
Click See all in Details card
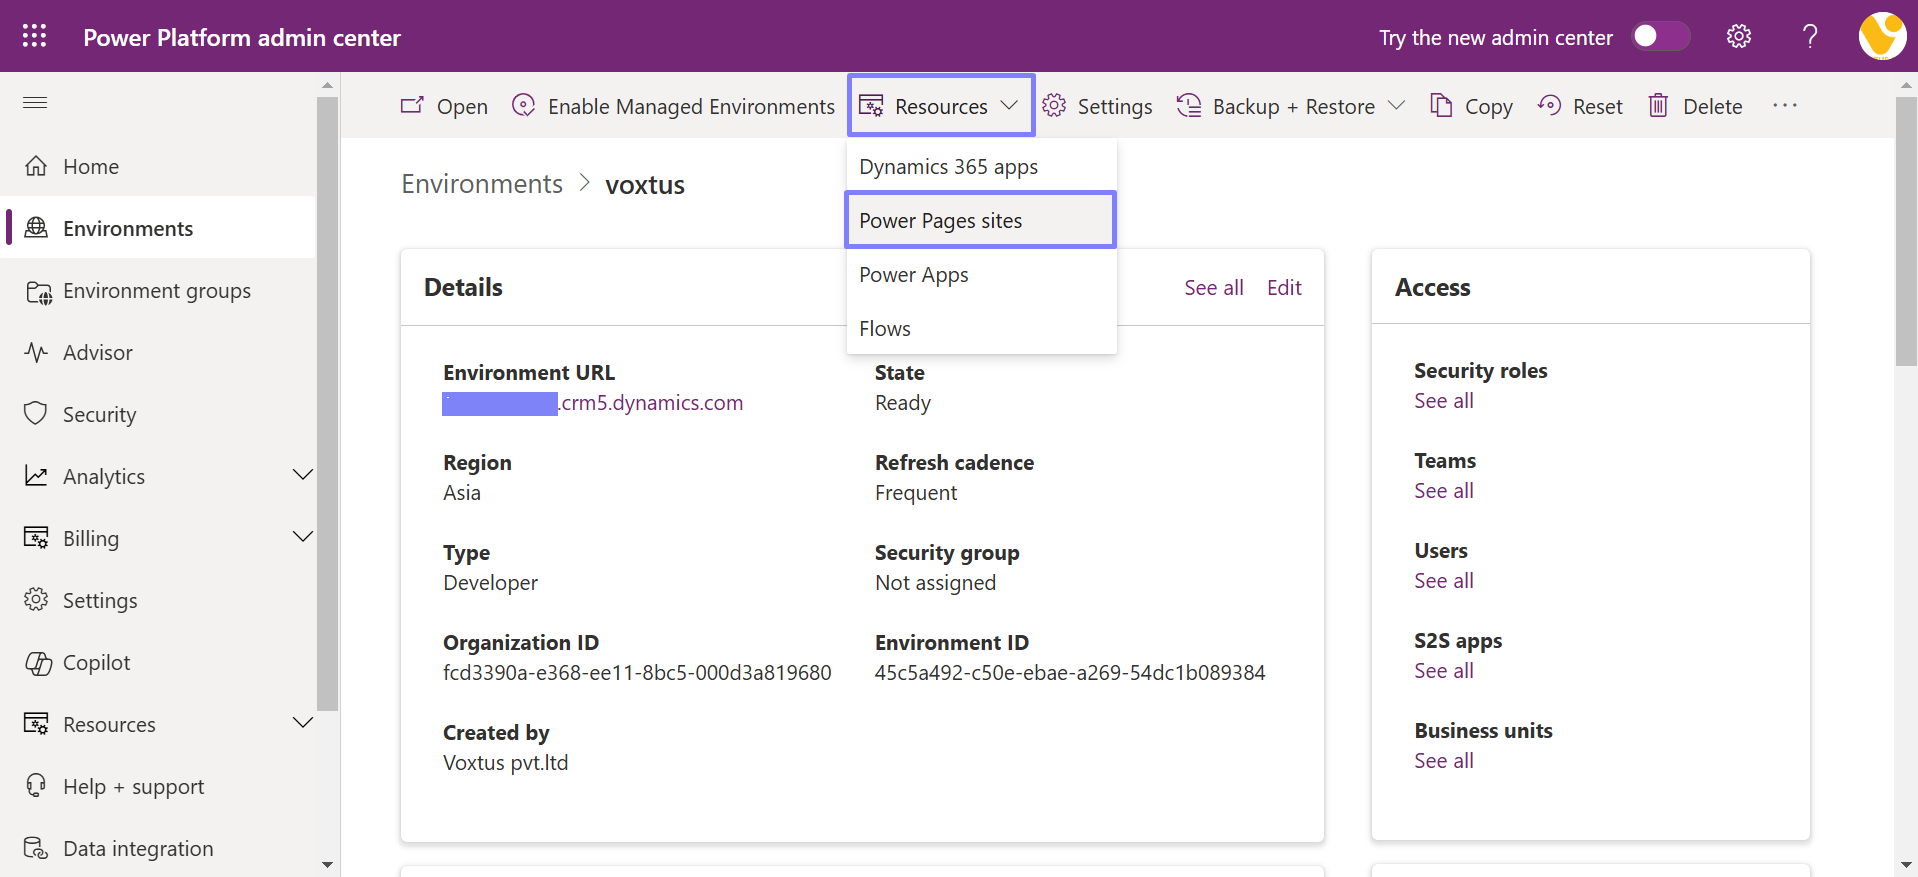click(1214, 288)
